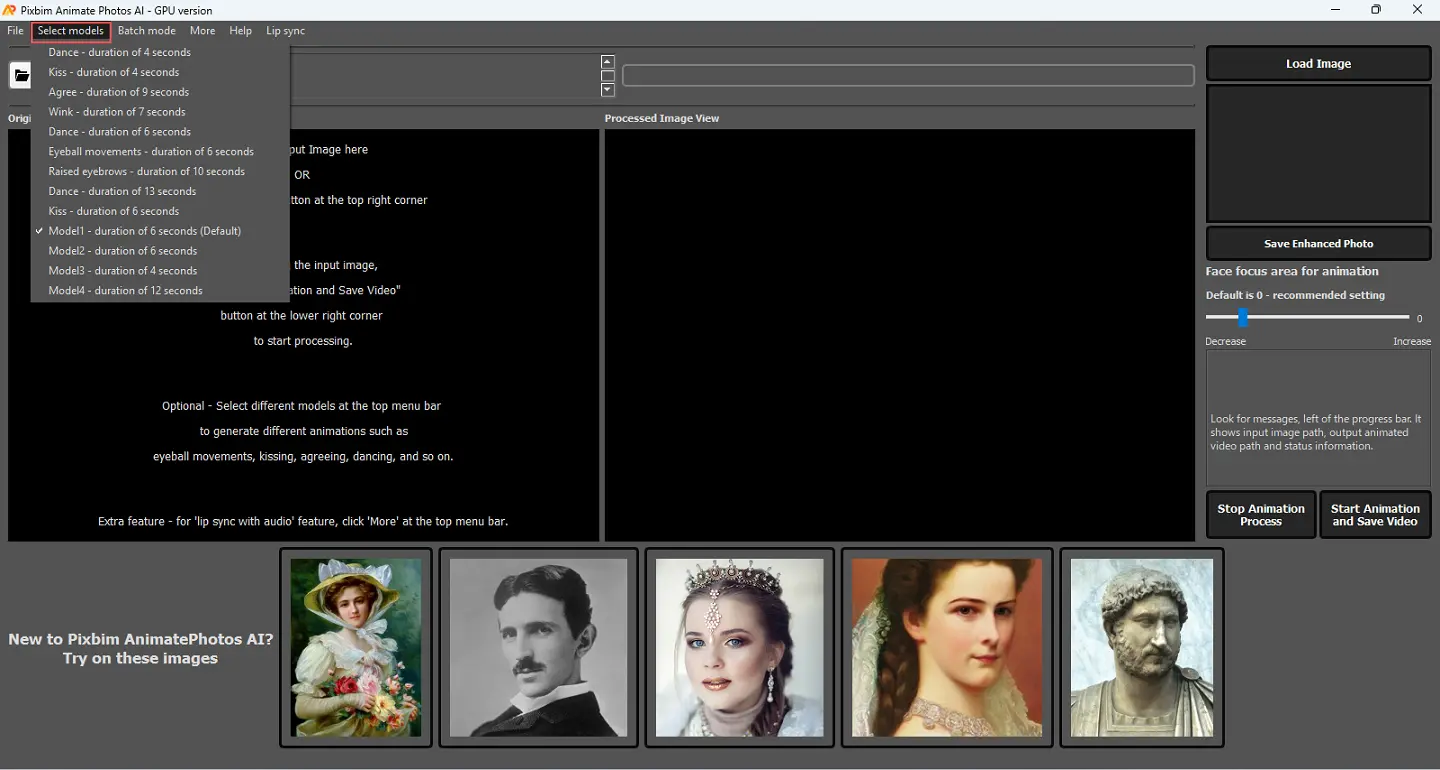Switch to Model3 - duration of 4 seconds

160,271
